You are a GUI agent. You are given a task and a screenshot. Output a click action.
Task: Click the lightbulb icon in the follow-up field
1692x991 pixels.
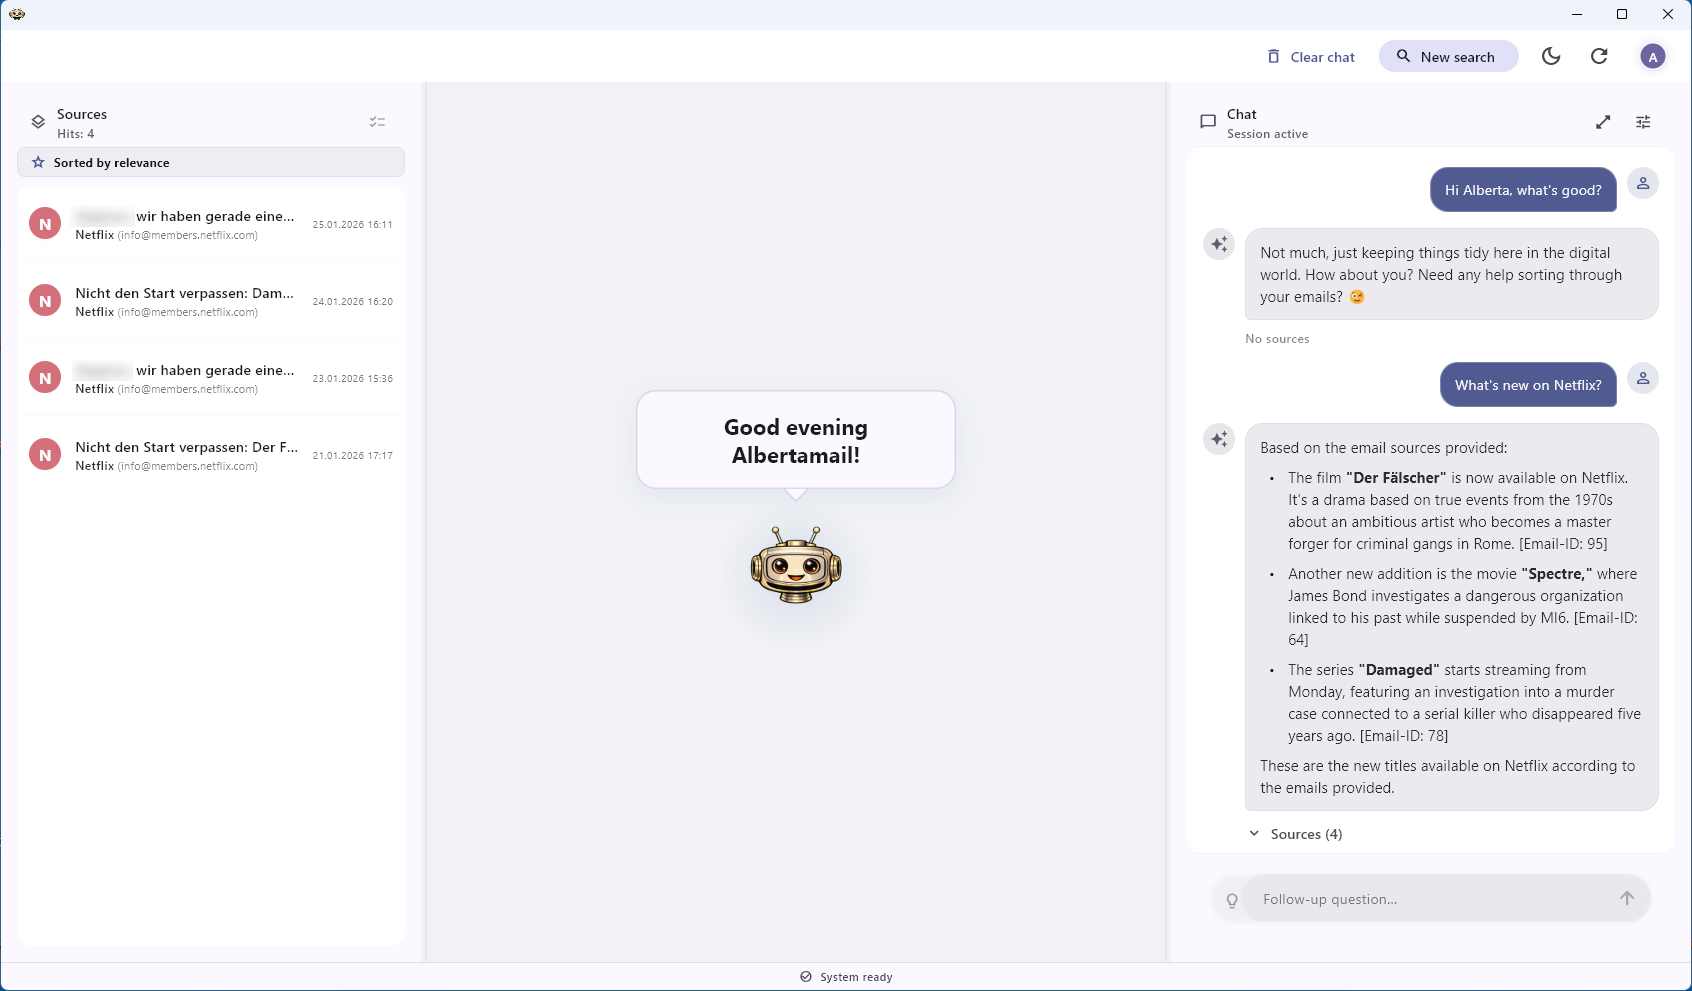(1232, 899)
